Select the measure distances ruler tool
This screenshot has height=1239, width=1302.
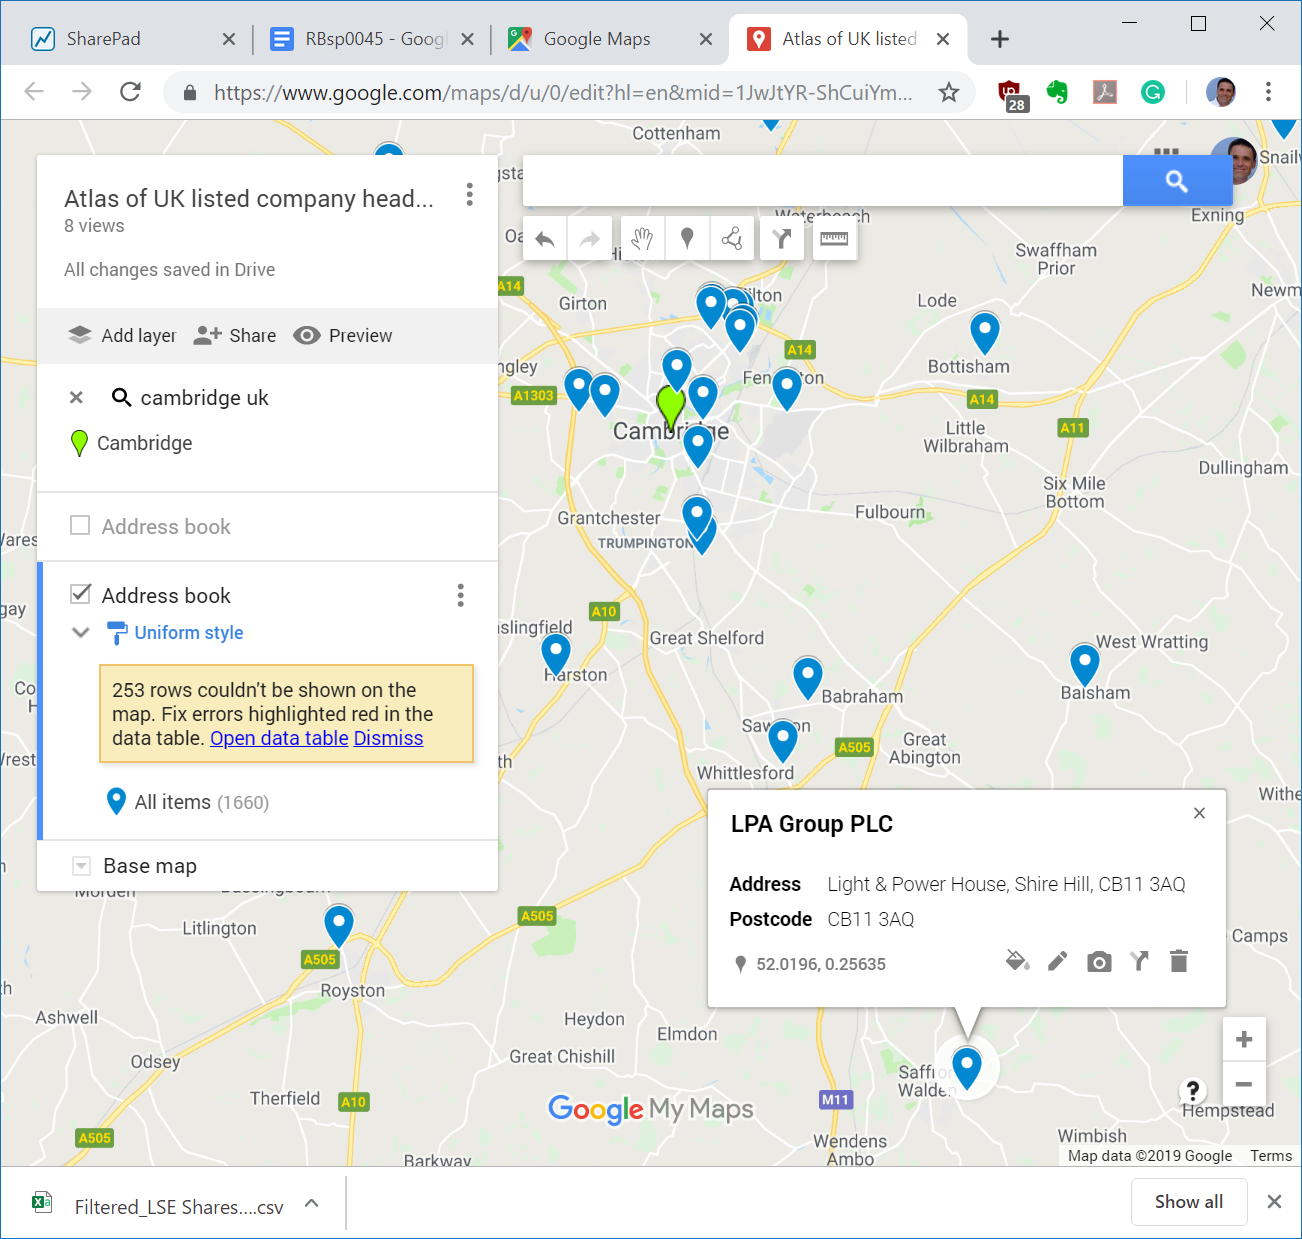[834, 239]
